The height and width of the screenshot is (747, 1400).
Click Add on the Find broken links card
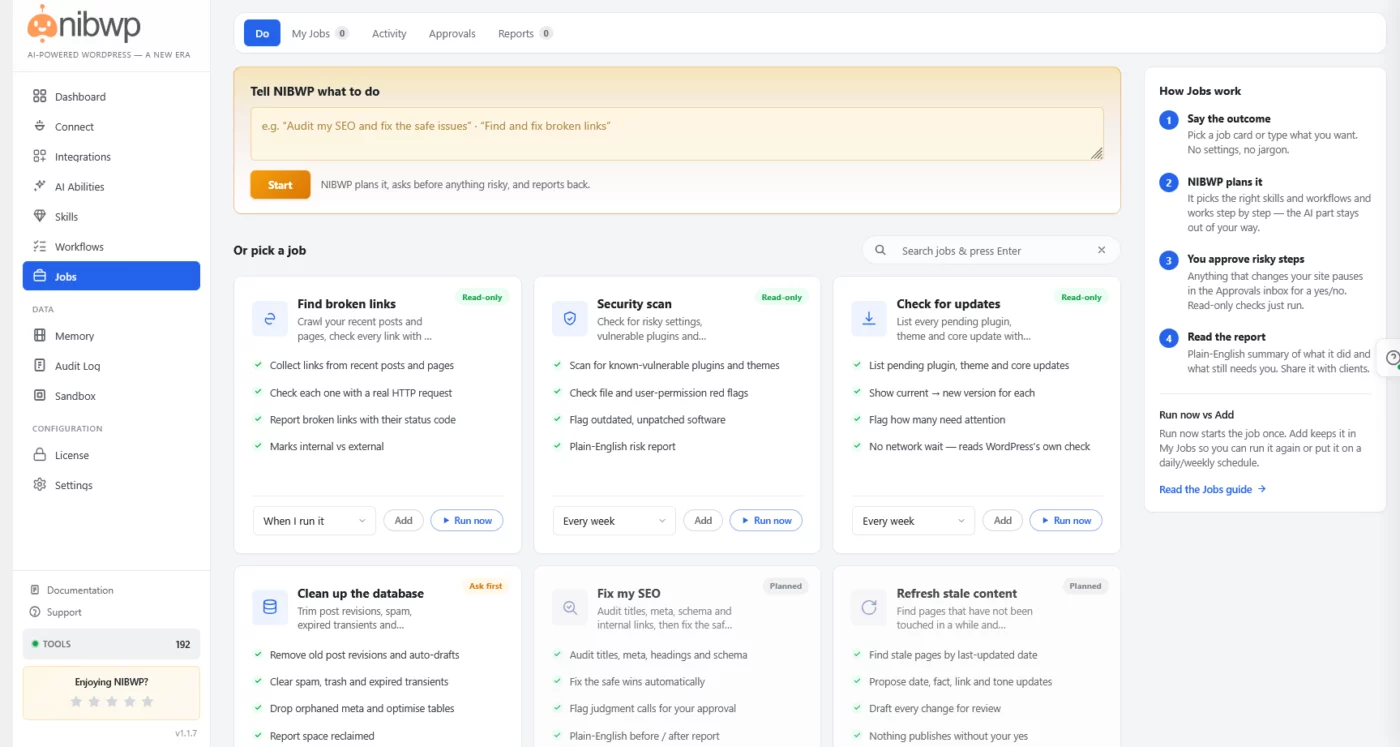click(403, 520)
